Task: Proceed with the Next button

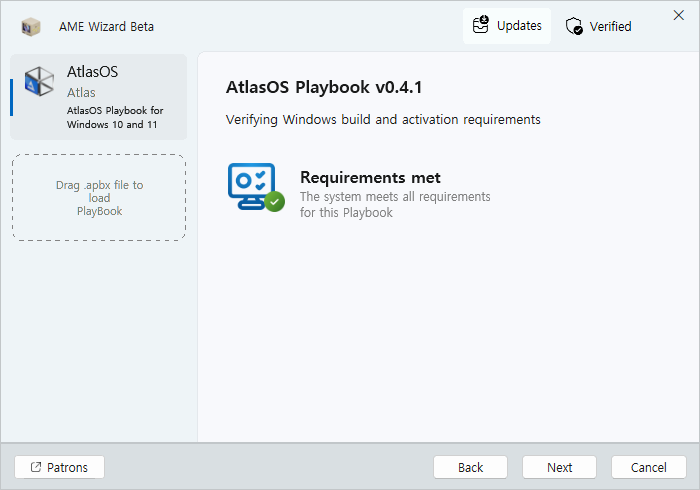Action: click(559, 467)
